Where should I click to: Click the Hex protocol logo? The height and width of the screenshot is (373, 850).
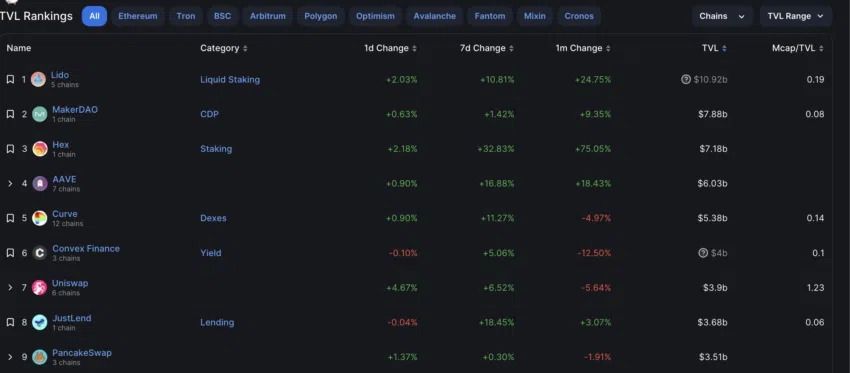coord(40,149)
